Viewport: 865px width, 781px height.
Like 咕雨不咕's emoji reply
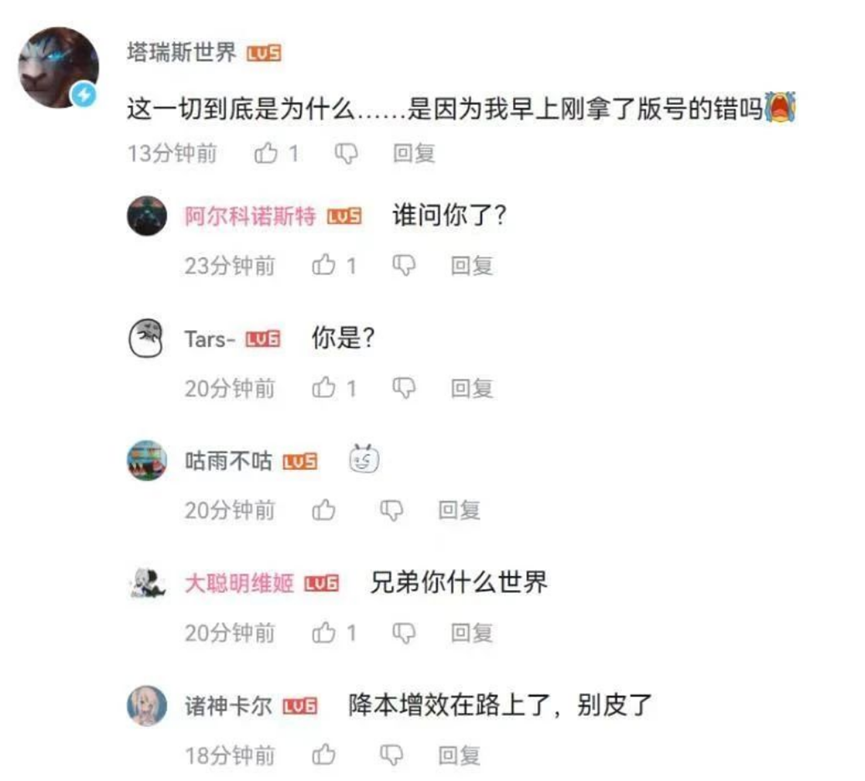click(324, 510)
